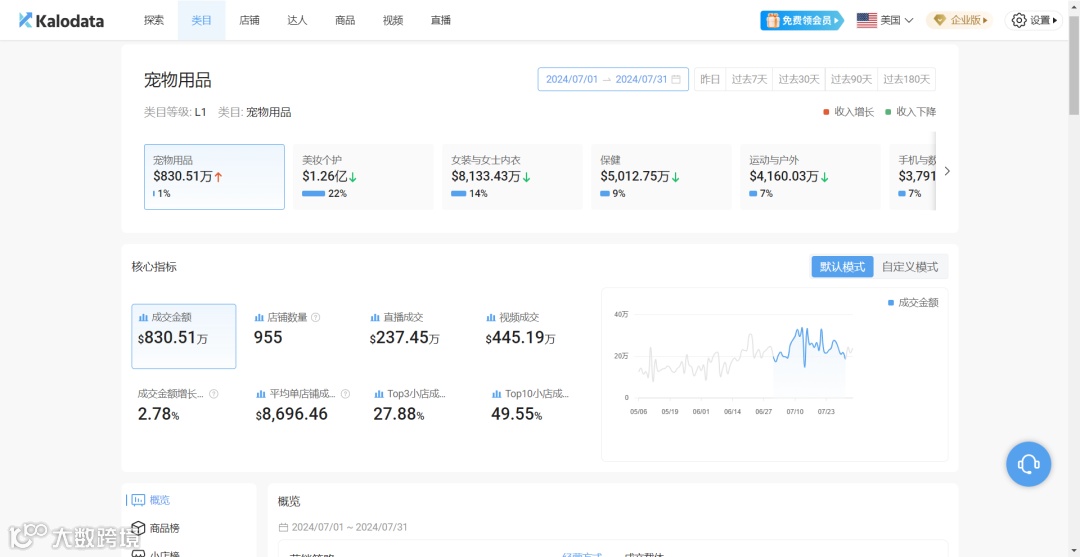Toggle the 成交金额 chart legend

coord(913,302)
